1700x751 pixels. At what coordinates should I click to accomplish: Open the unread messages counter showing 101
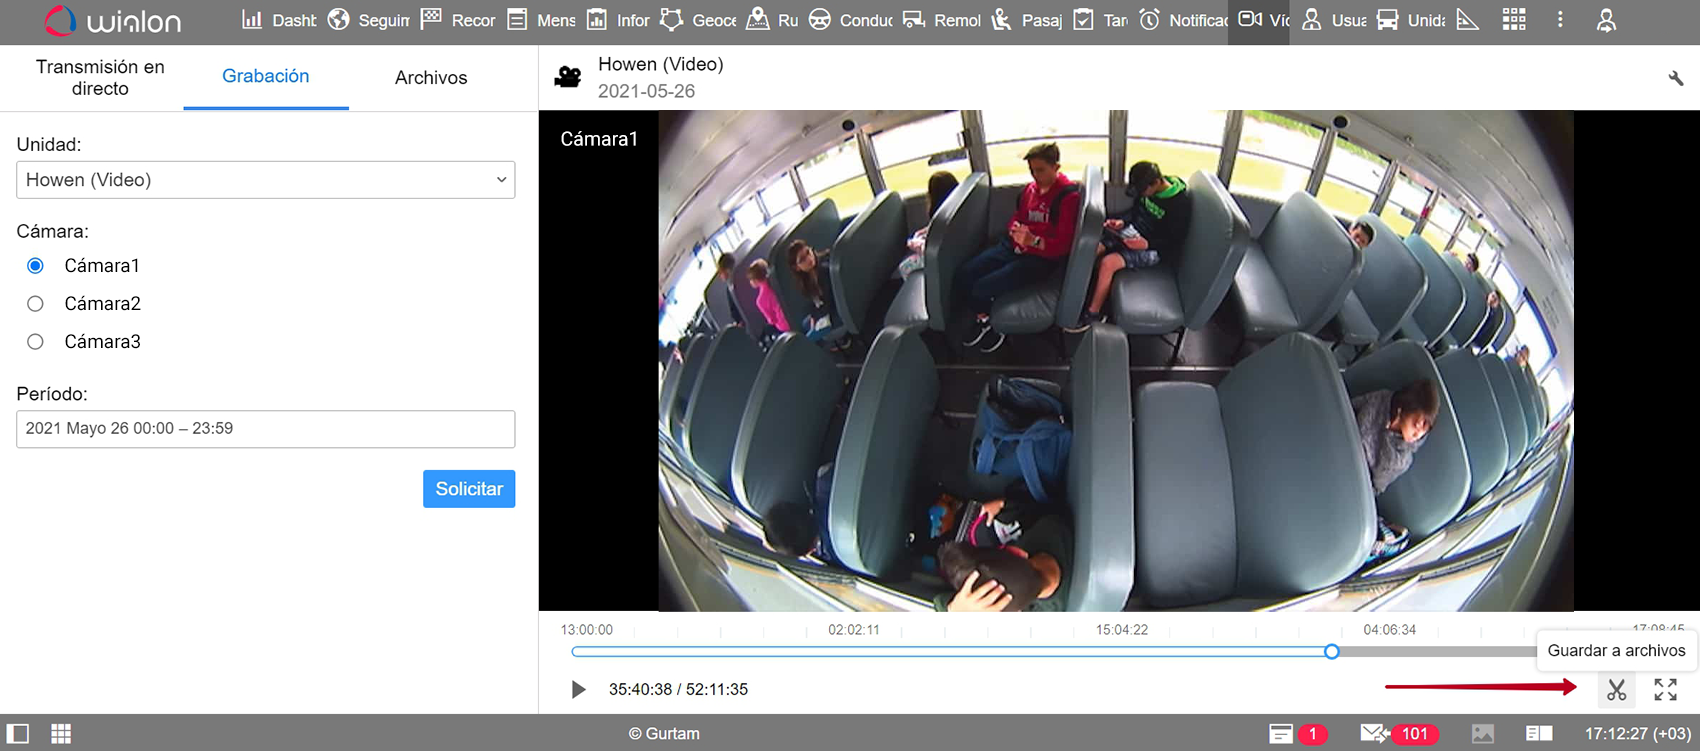pos(1401,734)
